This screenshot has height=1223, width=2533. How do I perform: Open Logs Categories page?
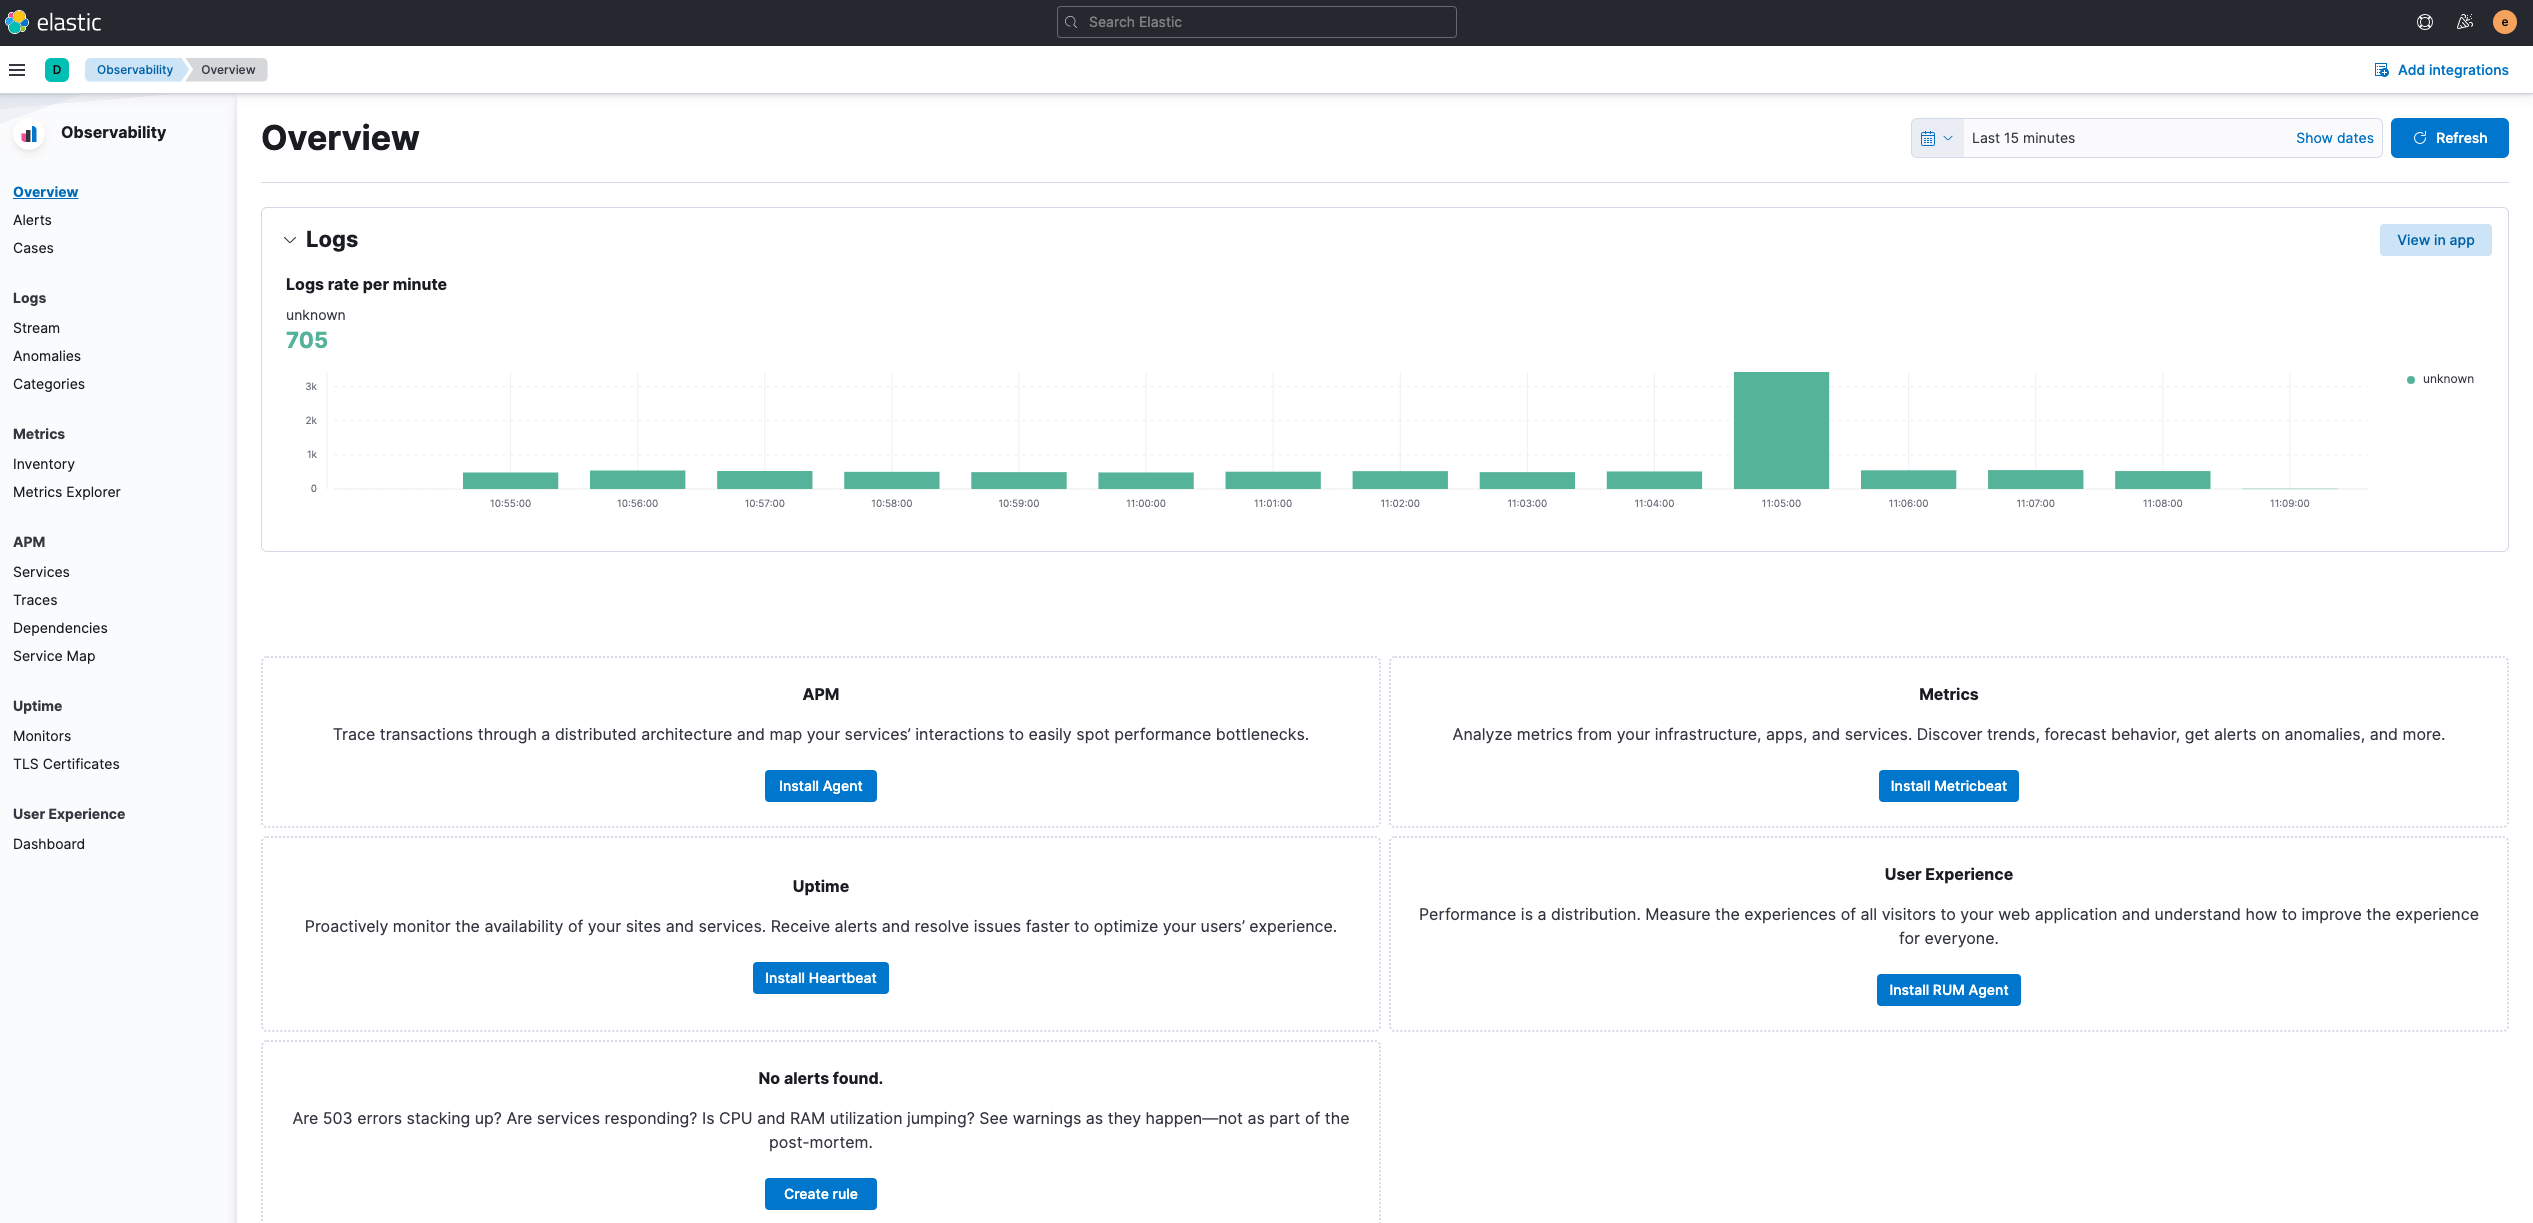coord(49,384)
